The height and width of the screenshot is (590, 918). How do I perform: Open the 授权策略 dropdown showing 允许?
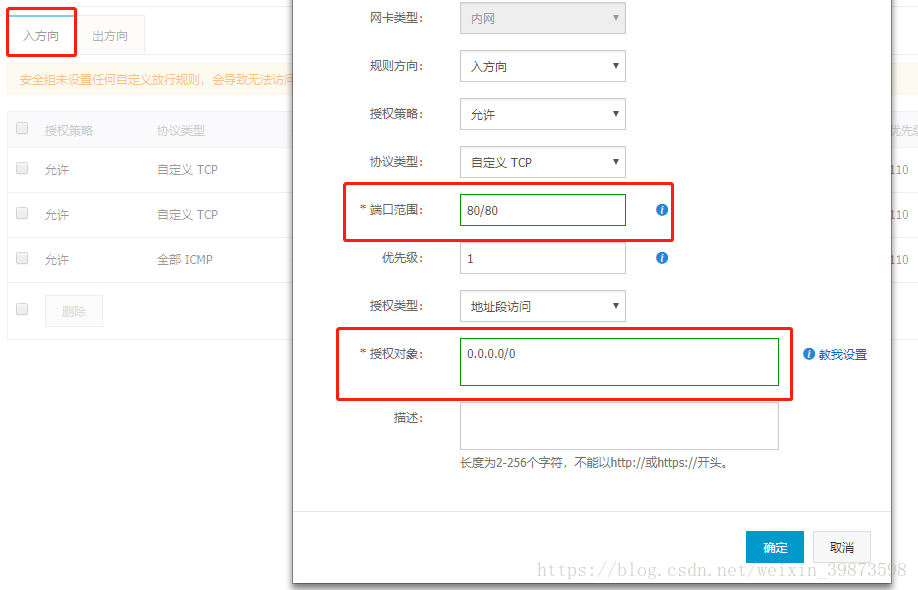tap(543, 114)
